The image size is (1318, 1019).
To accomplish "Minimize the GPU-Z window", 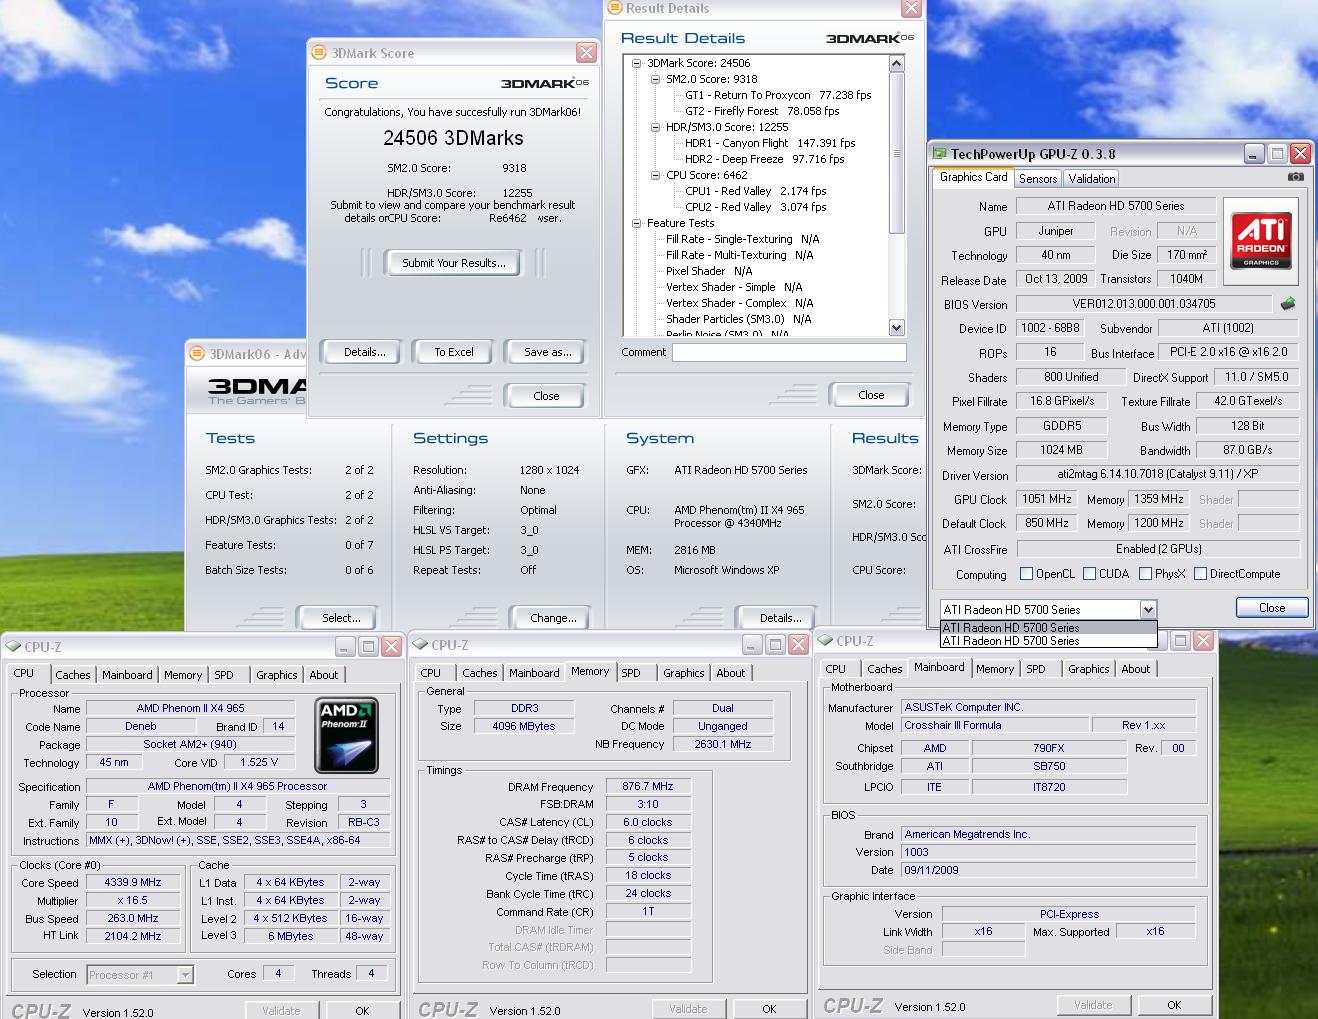I will pos(1254,153).
